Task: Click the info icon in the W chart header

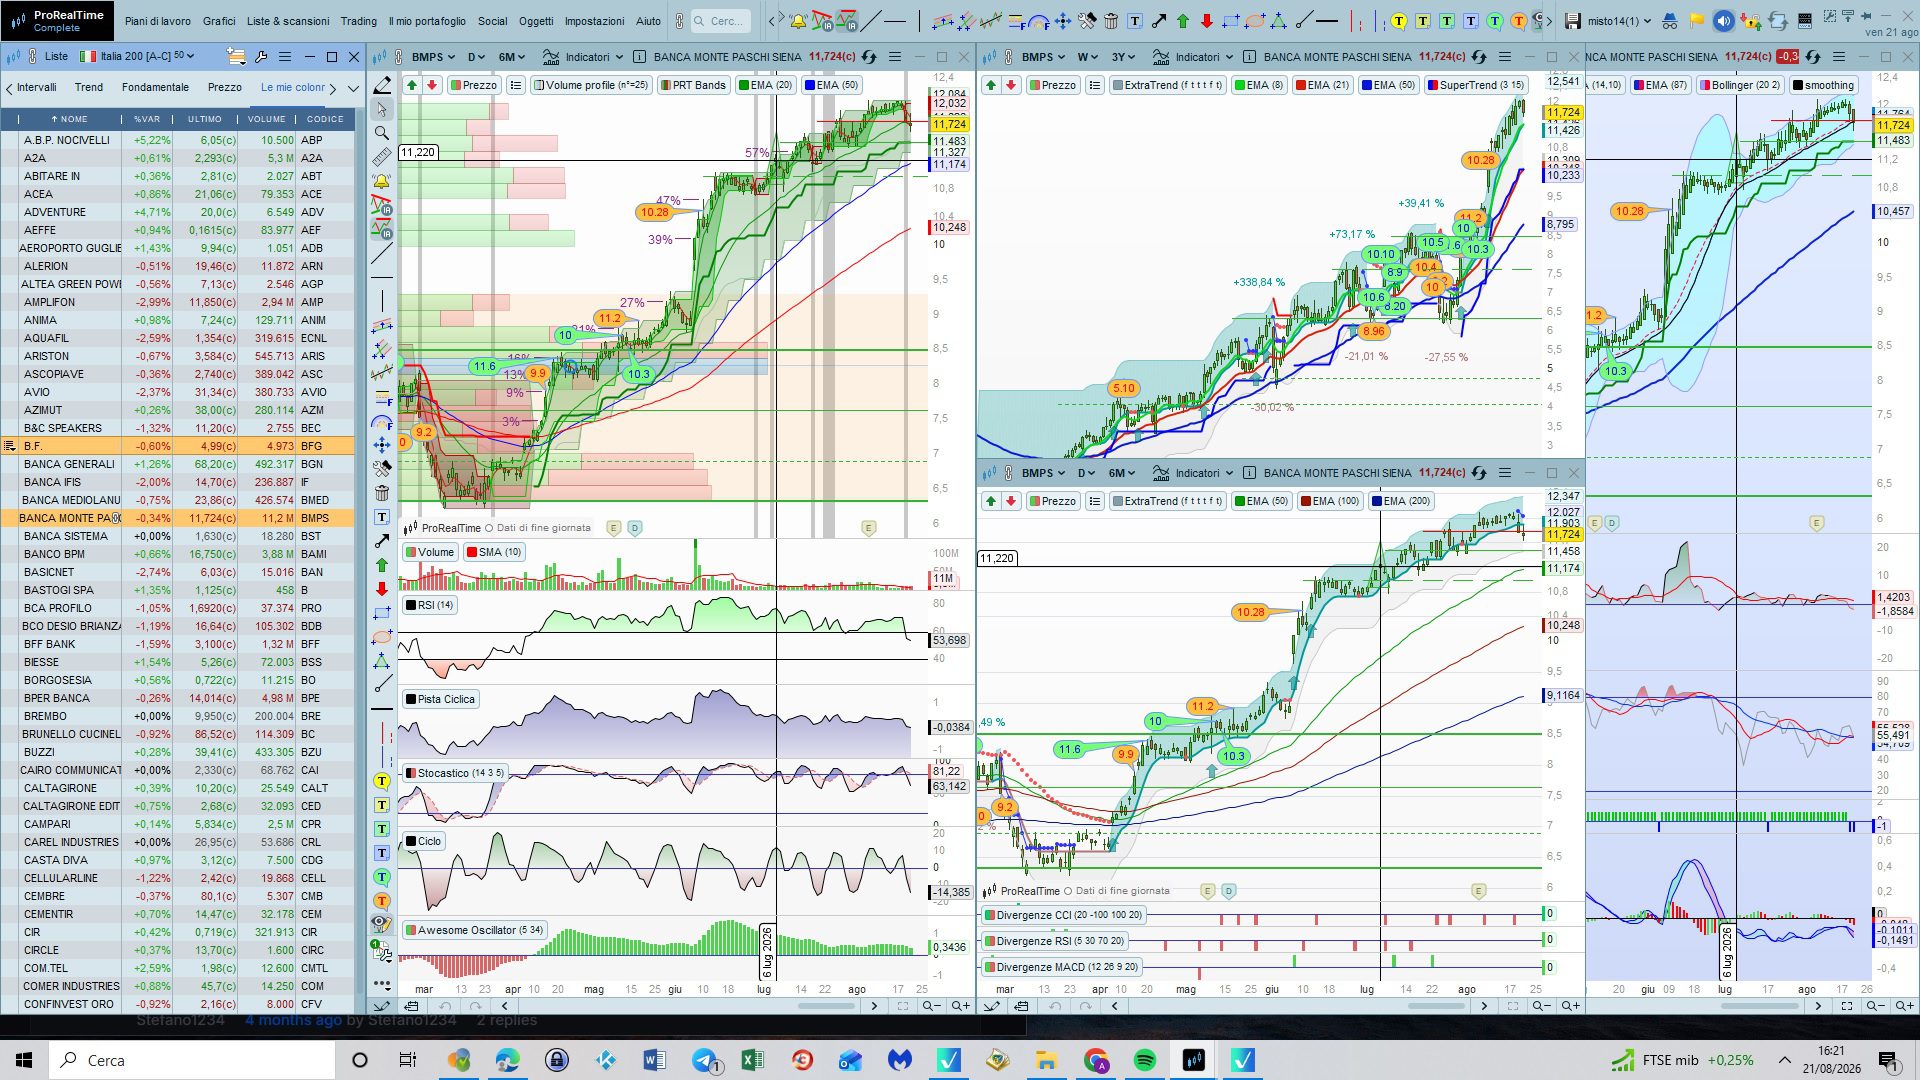Action: pos(1249,57)
